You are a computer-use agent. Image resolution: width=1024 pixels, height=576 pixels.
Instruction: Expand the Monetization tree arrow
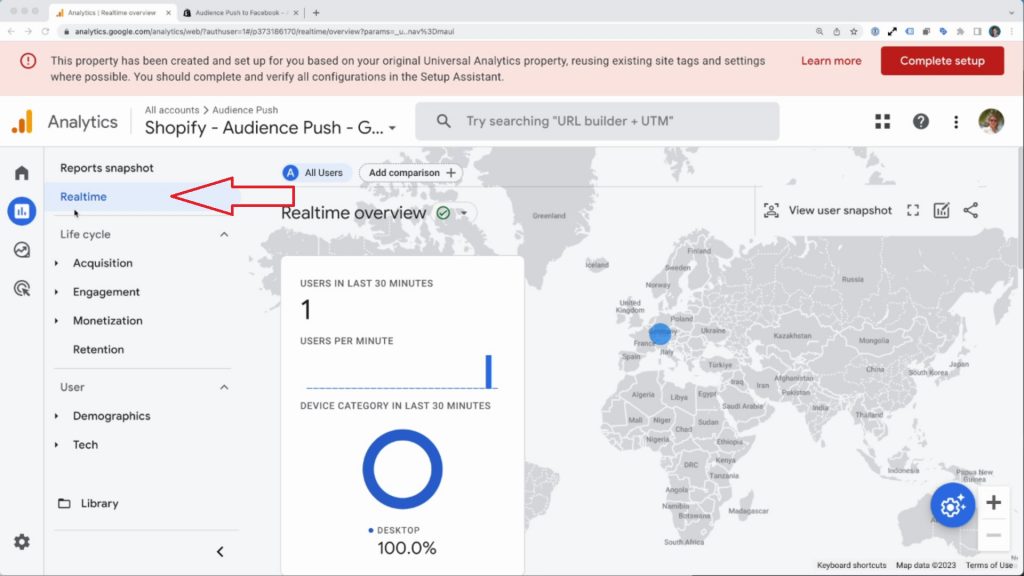(x=56, y=321)
